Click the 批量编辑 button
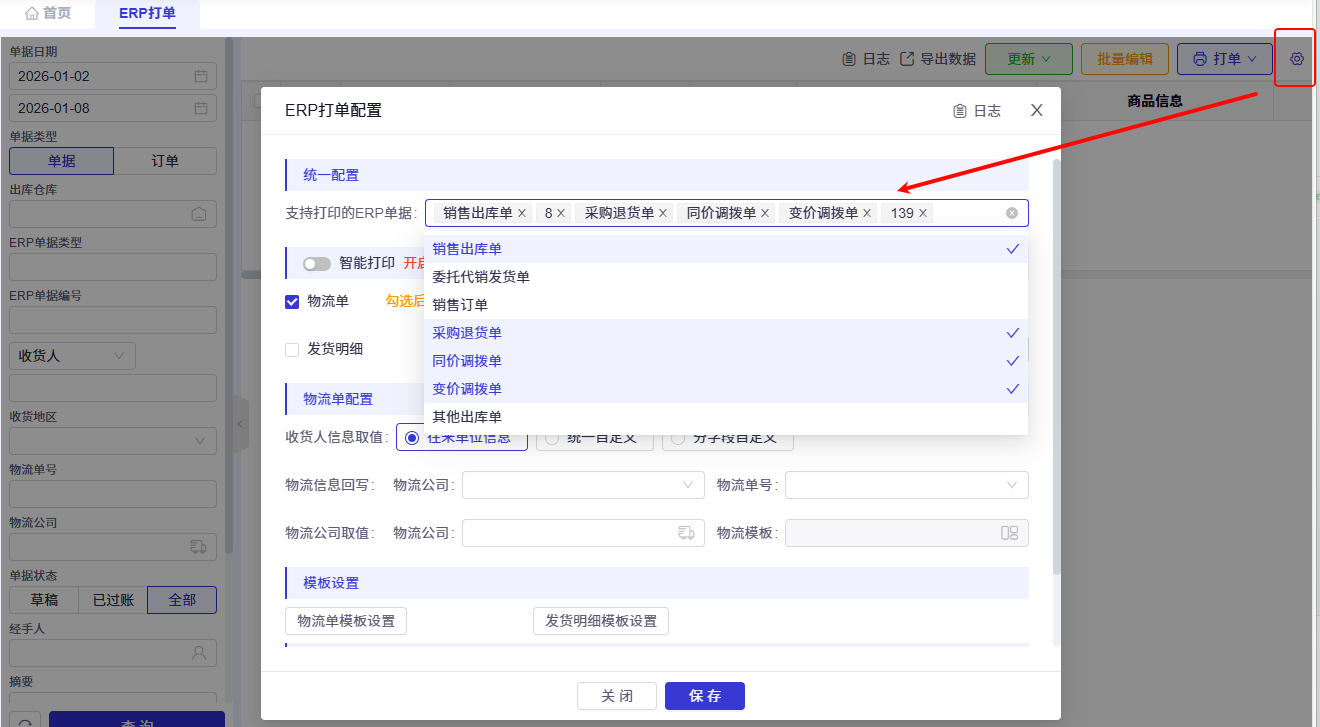1320x727 pixels. (1125, 59)
